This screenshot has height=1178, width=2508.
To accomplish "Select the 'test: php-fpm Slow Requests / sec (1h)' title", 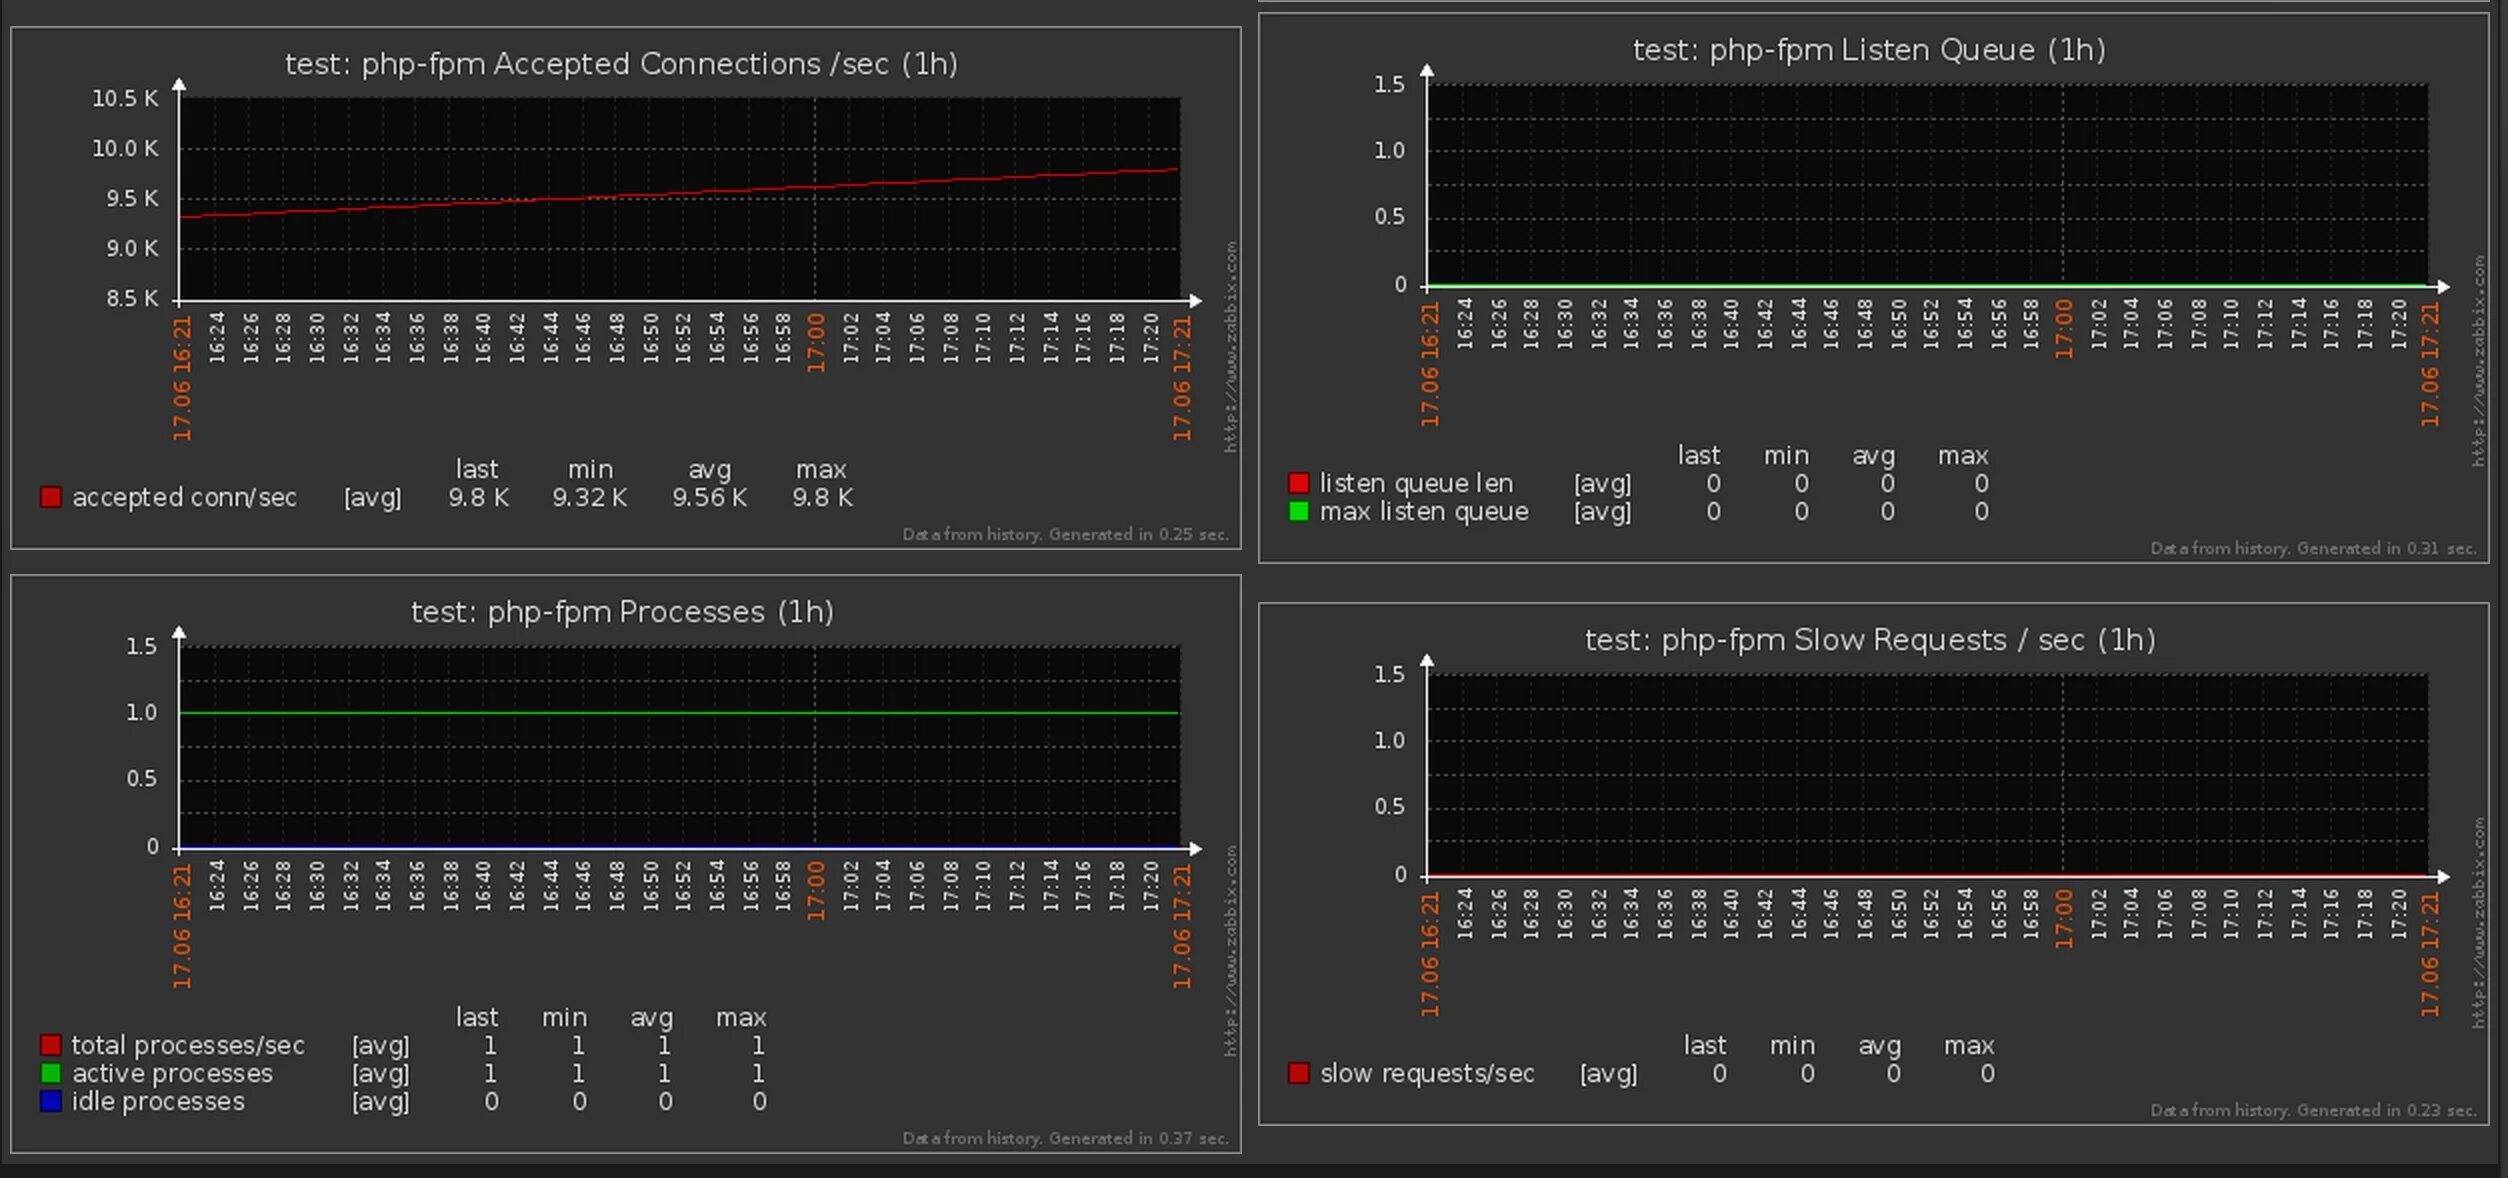I will coord(1869,640).
